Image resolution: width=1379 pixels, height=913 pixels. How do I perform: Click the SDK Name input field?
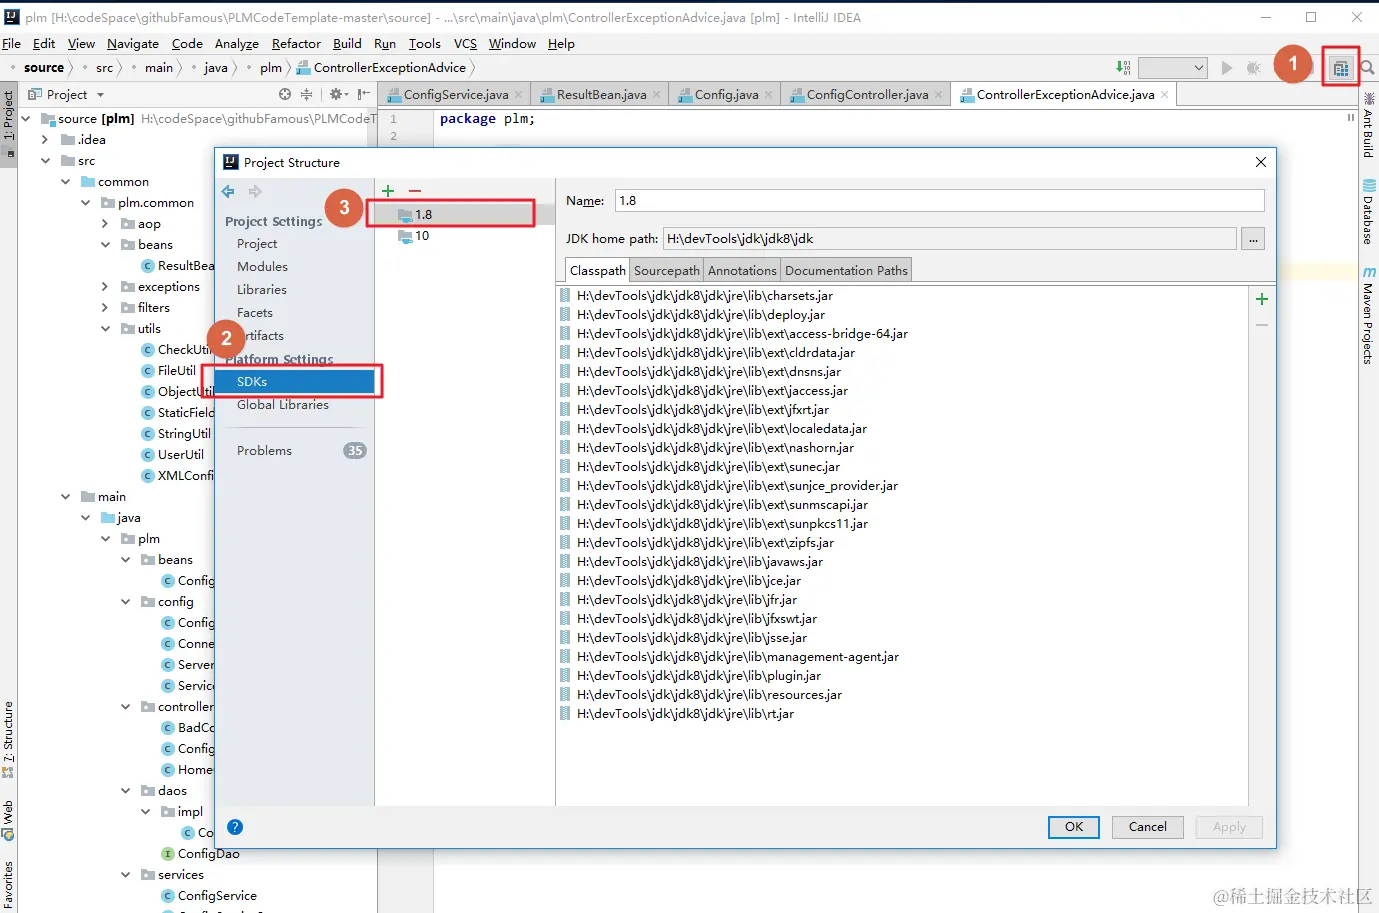(x=939, y=201)
